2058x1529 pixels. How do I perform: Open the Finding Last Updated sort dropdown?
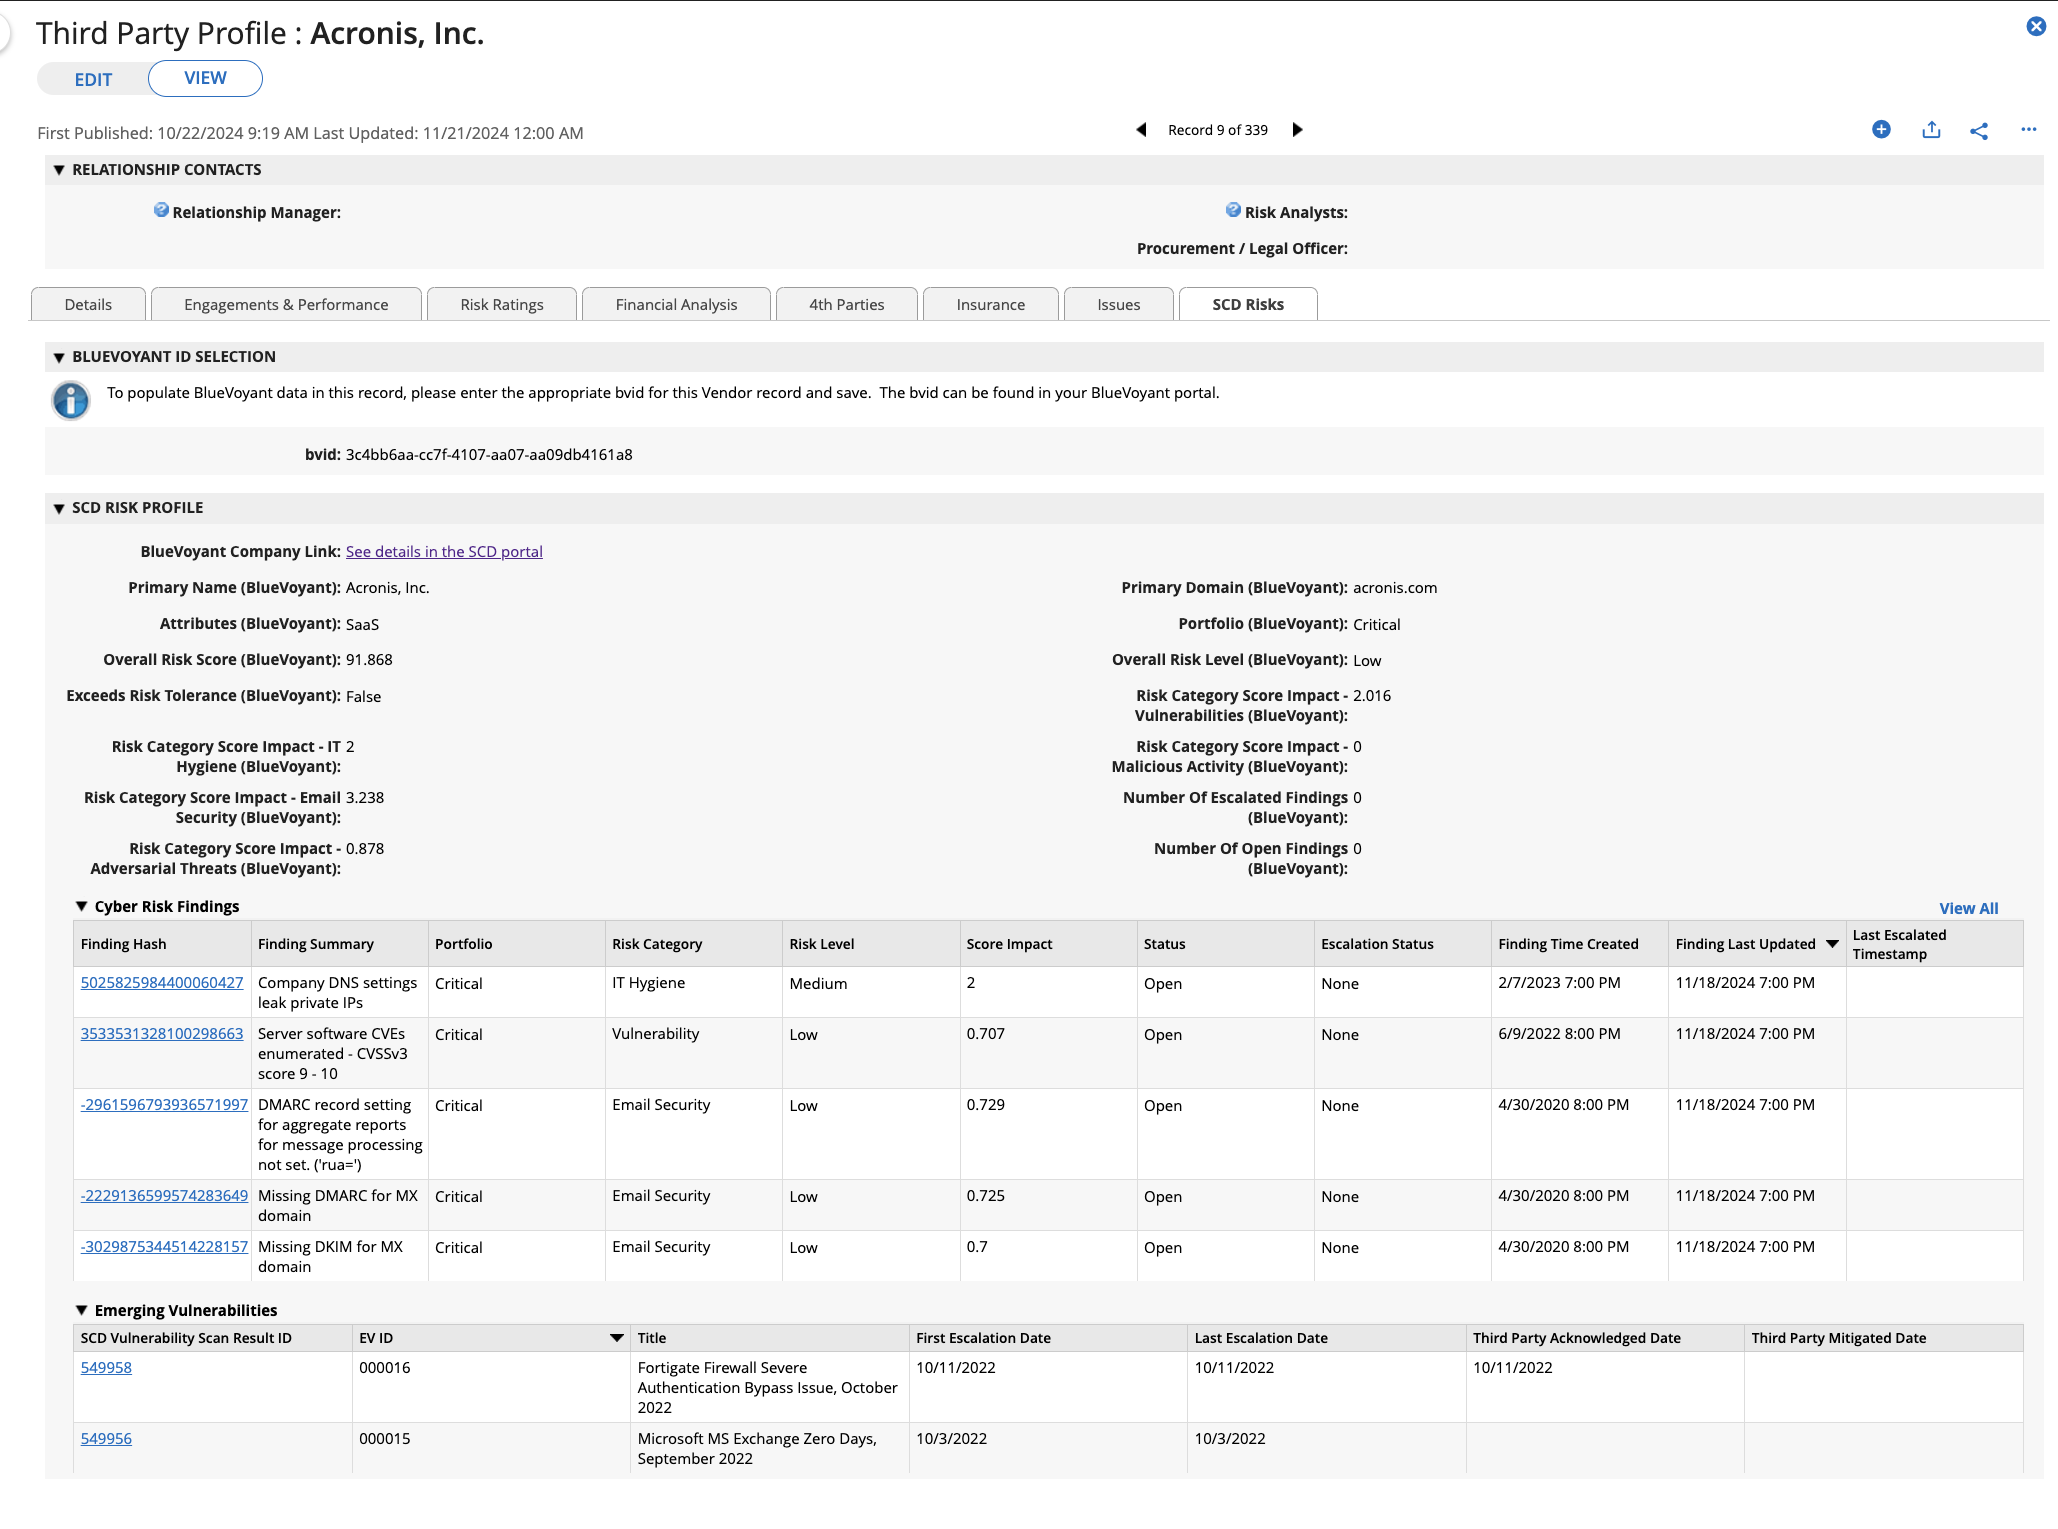pos(1832,943)
